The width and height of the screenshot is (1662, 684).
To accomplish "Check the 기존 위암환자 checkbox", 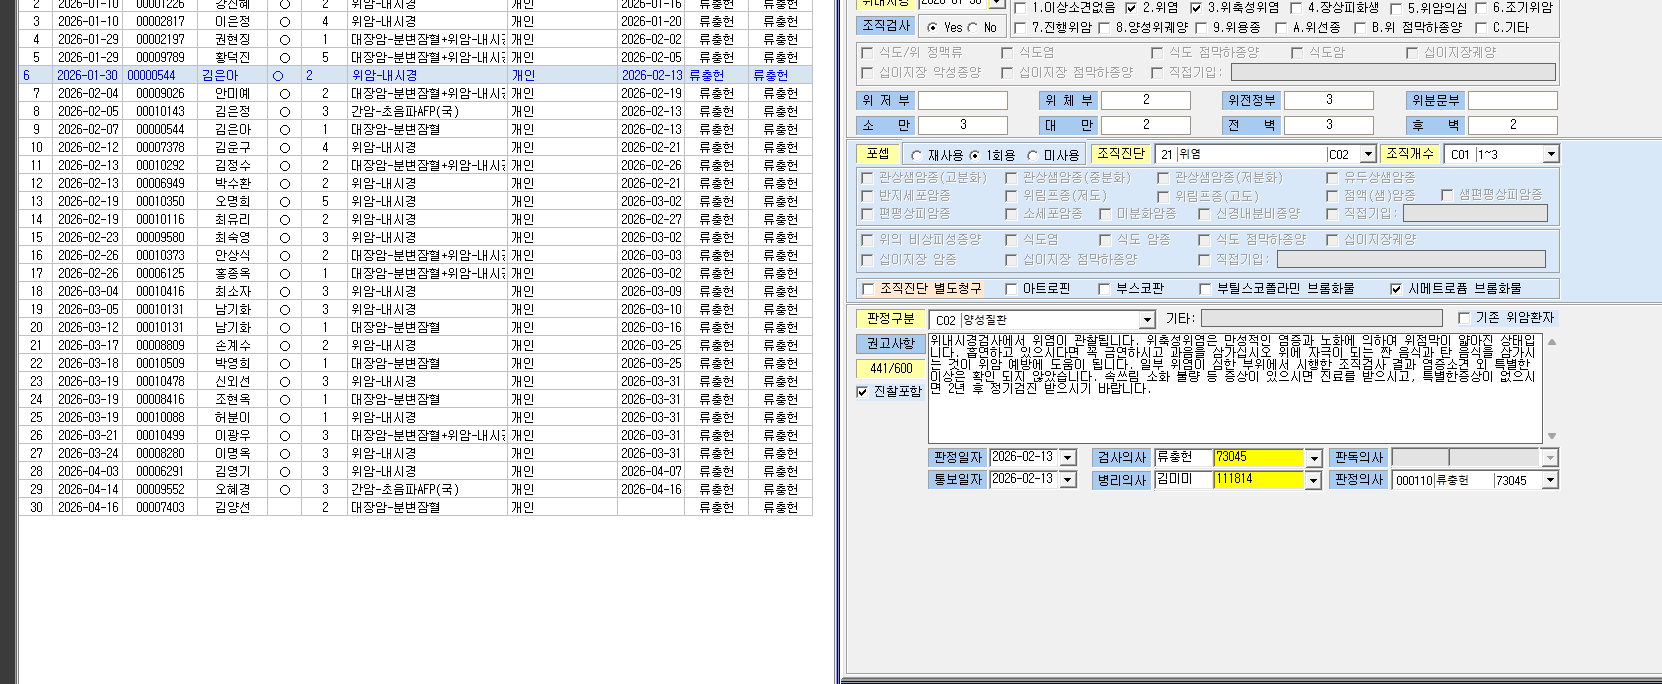I will point(1464,318).
